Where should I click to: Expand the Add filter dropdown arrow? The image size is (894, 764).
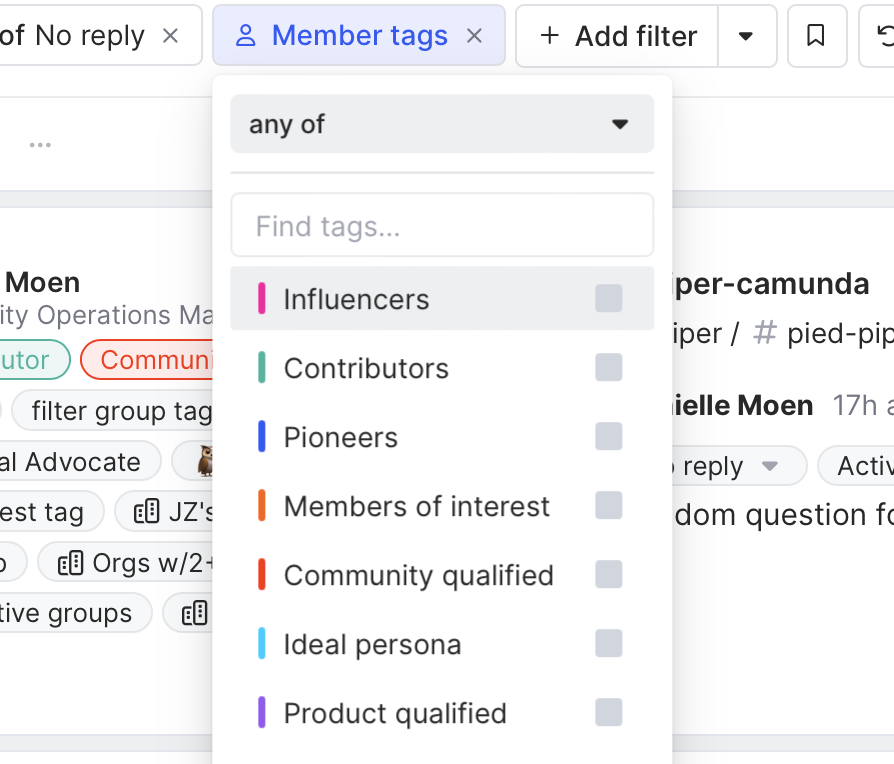coord(746,36)
